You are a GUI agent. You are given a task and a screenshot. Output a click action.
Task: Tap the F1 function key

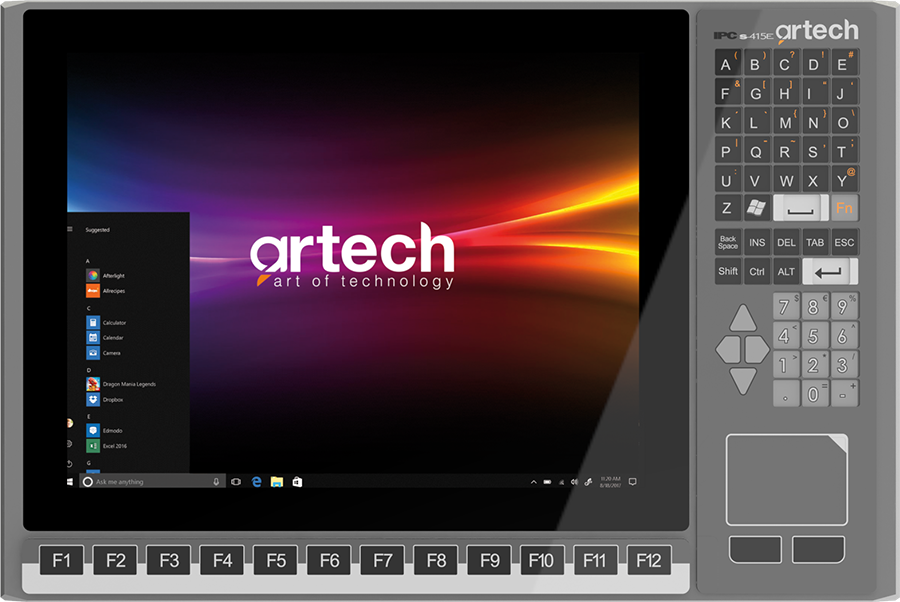(x=61, y=560)
